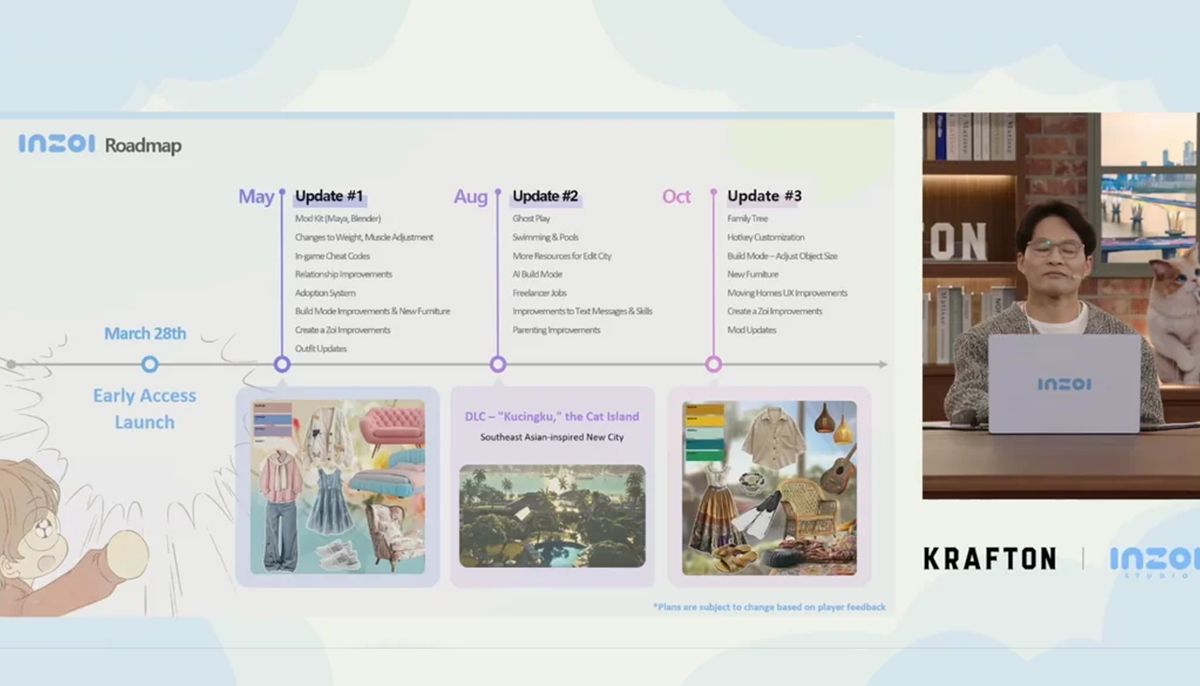The height and width of the screenshot is (686, 1200).
Task: Click "Create a Zoi Improvements" under Update #1
Action: [x=342, y=330]
